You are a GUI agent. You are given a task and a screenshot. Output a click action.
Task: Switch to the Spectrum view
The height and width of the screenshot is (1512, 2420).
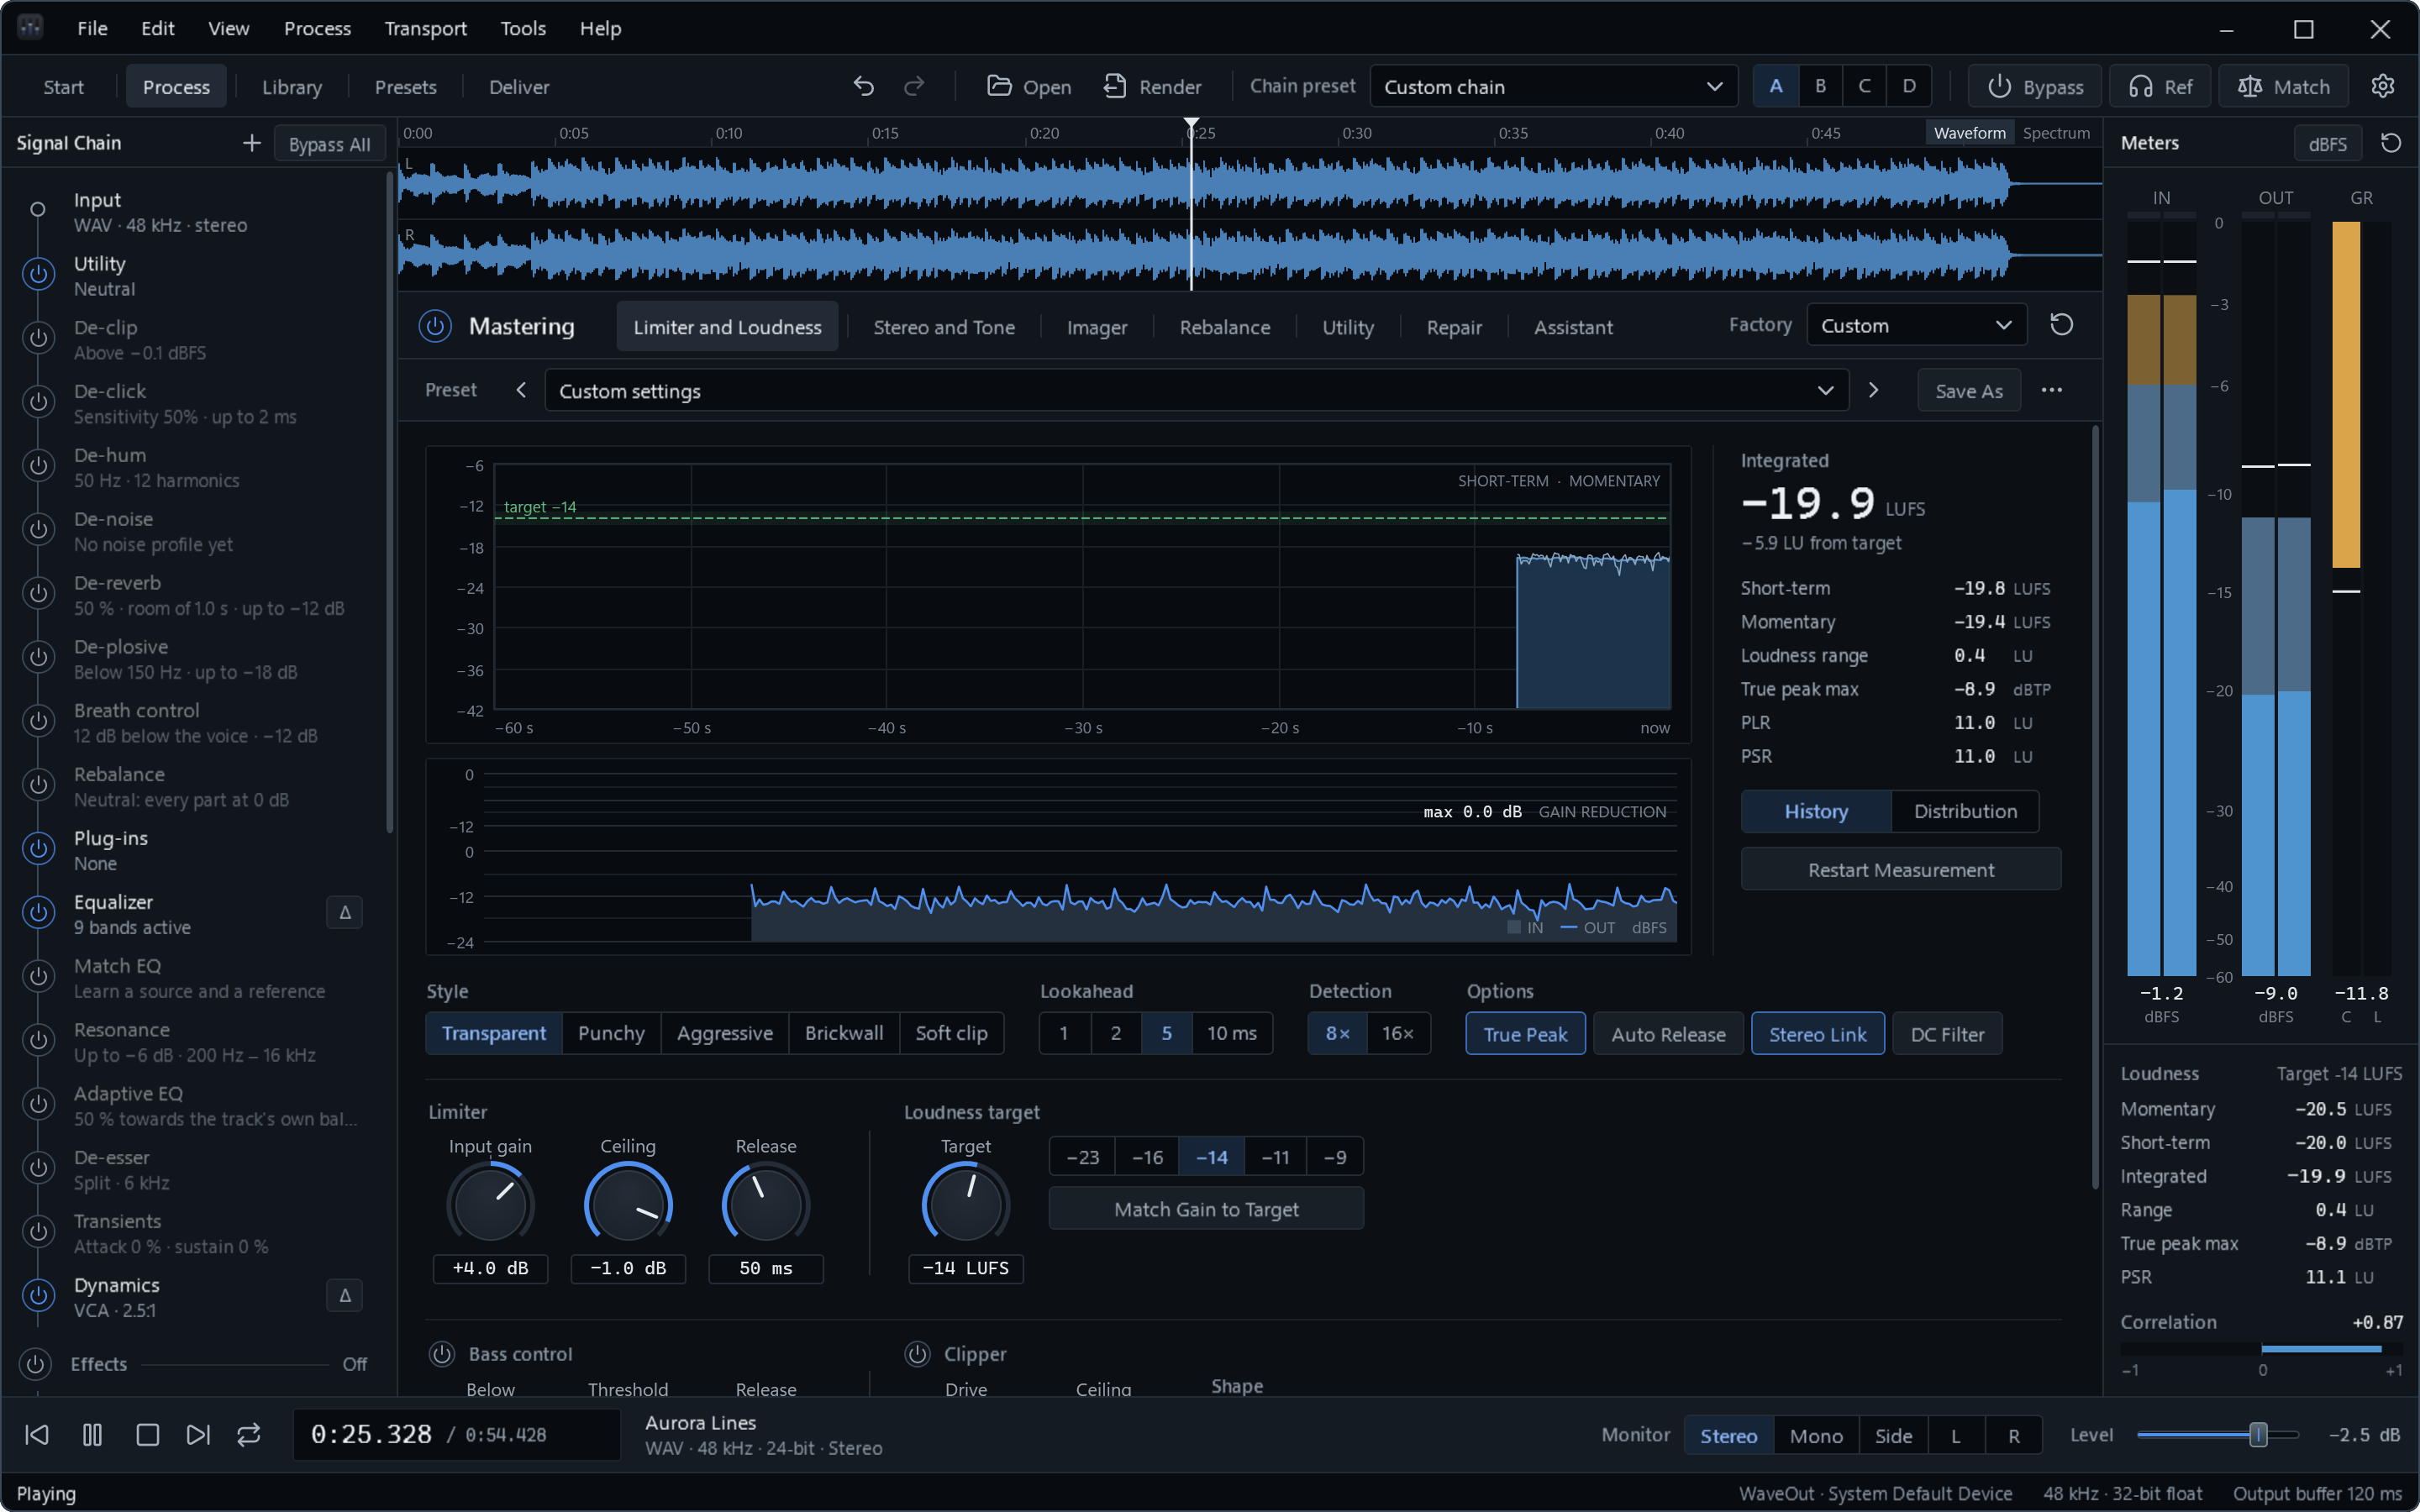[x=2055, y=133]
